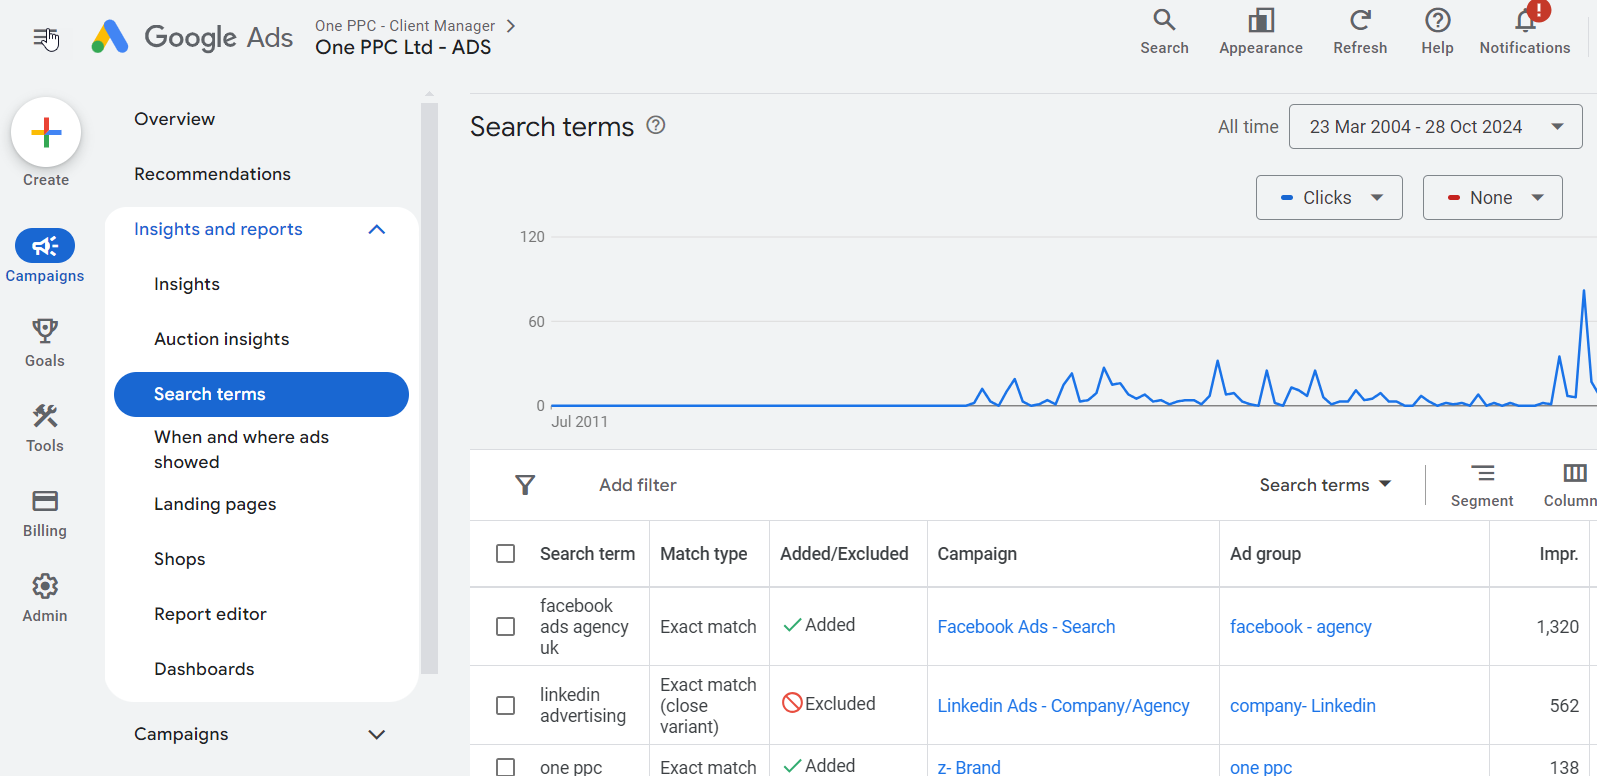The width and height of the screenshot is (1597, 776).
Task: Open one ppc ad group link
Action: 1261,767
